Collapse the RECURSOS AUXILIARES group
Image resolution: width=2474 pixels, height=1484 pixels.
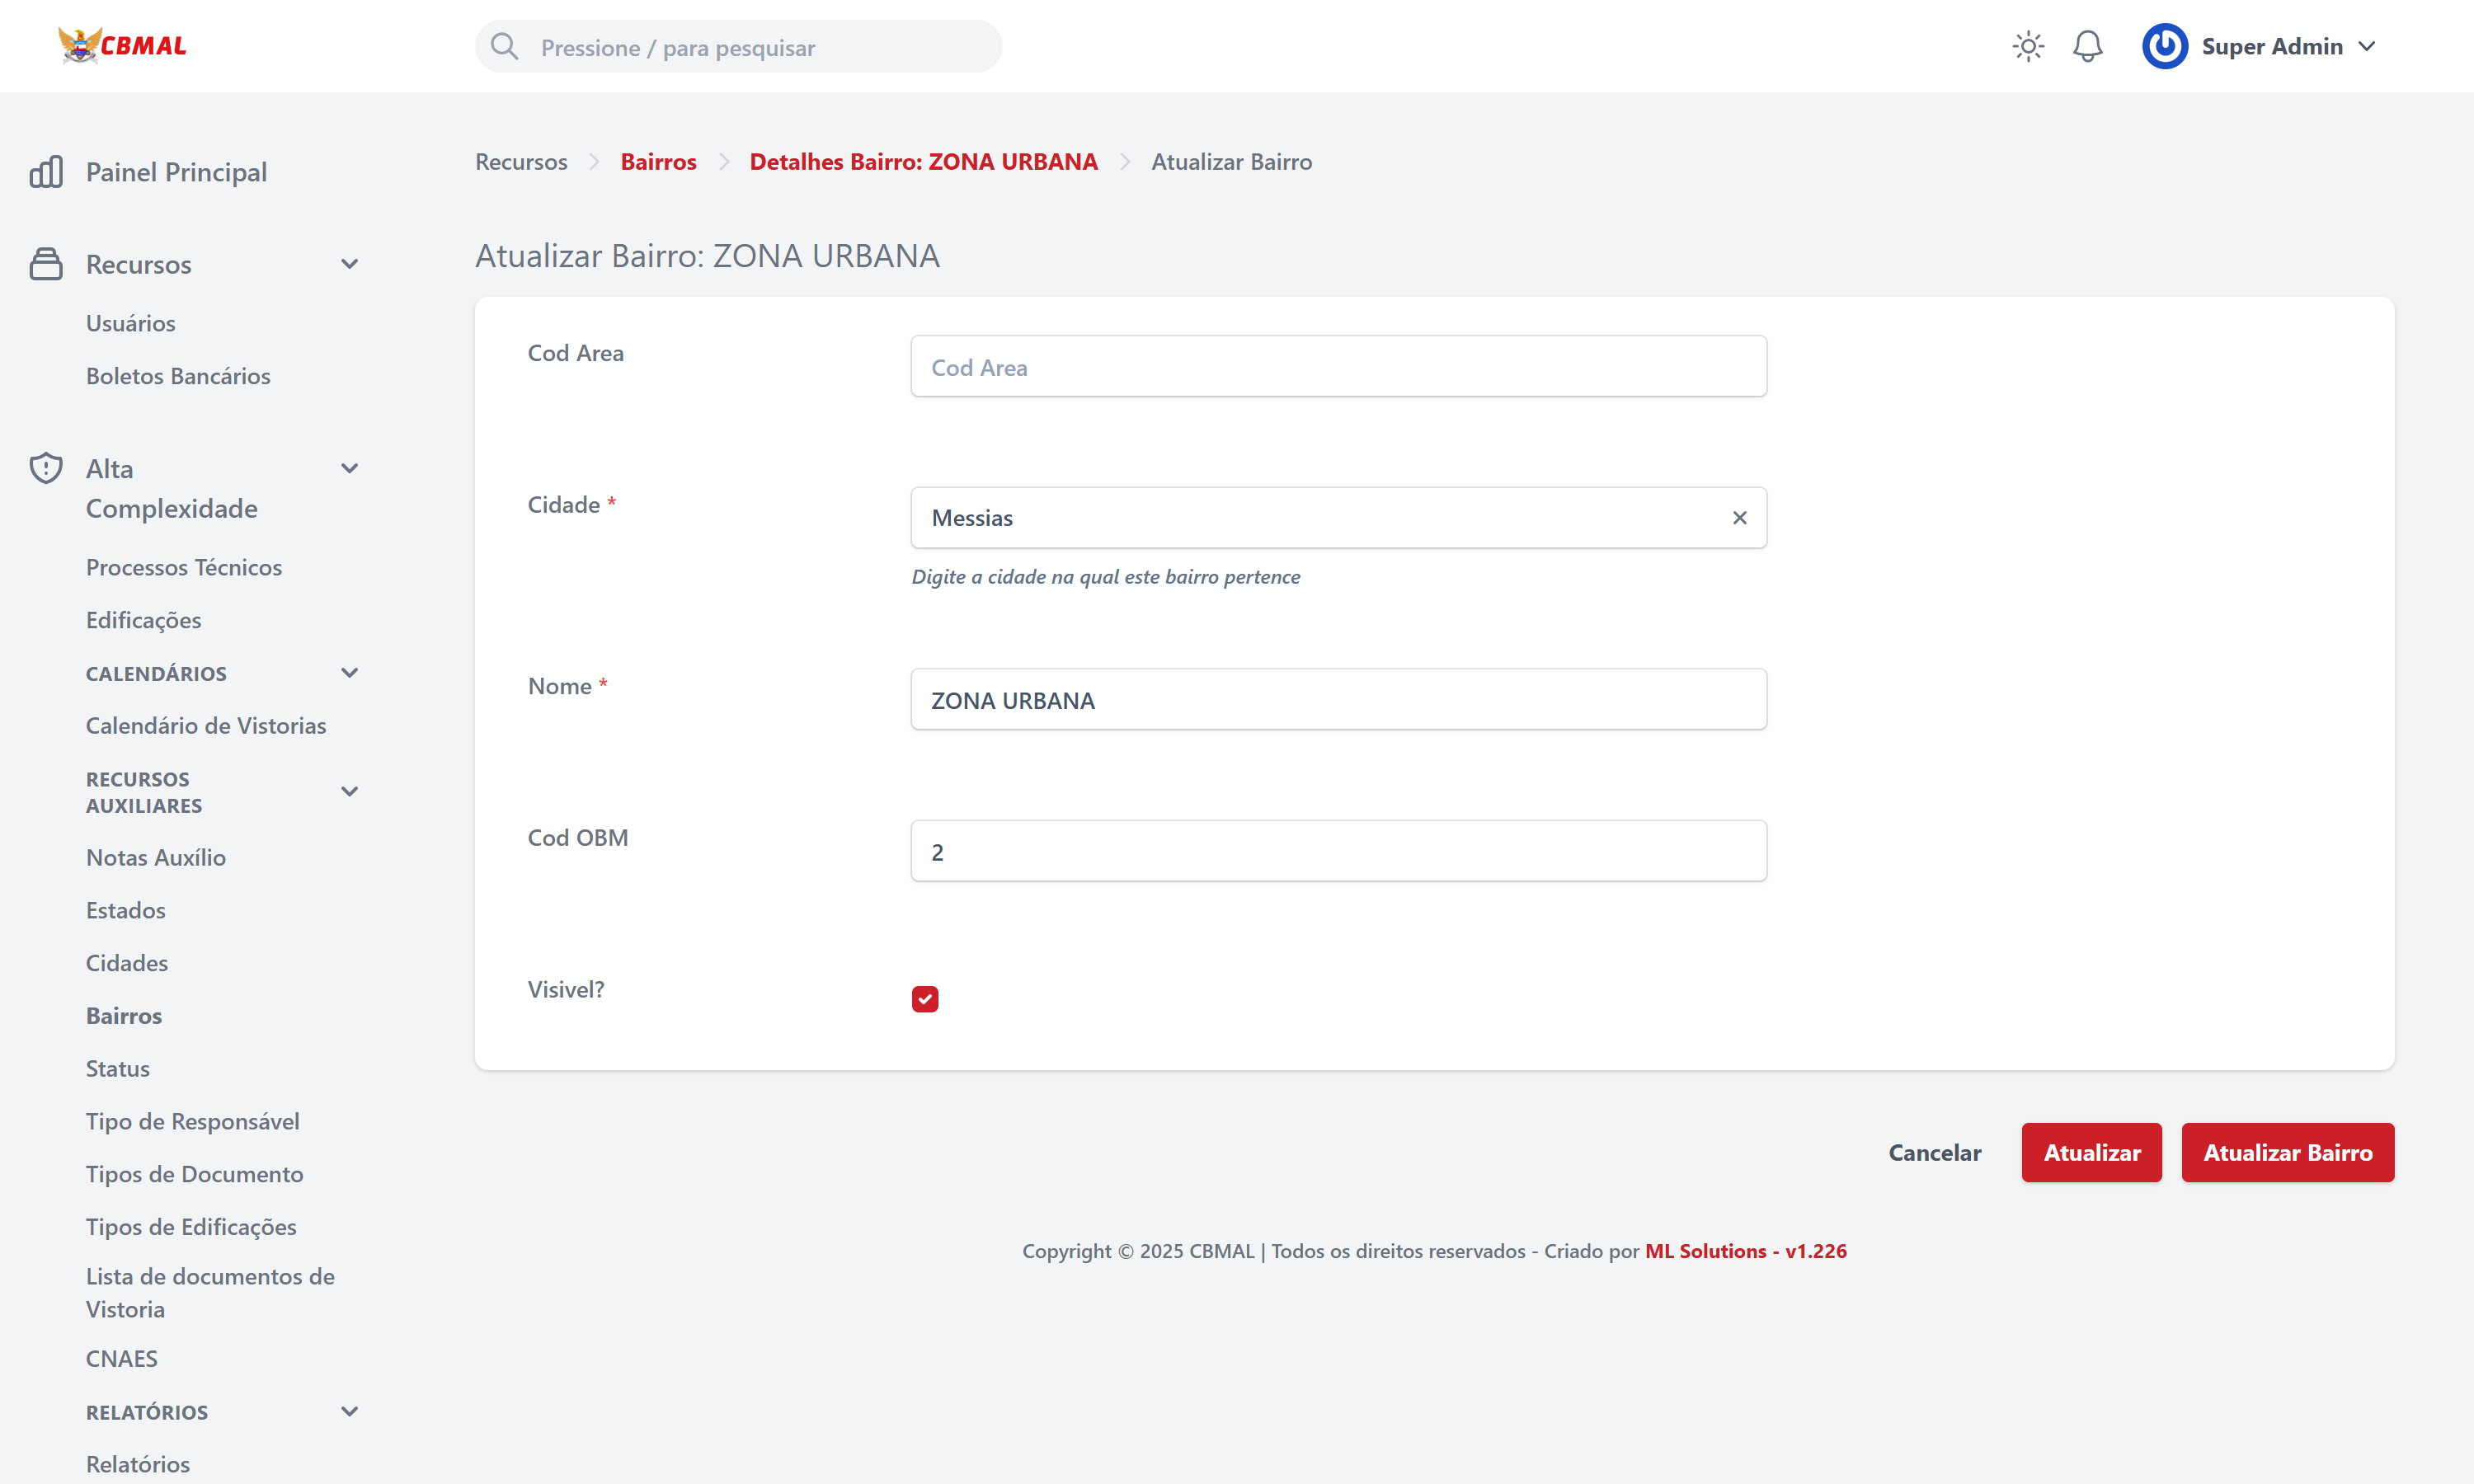pyautogui.click(x=349, y=792)
